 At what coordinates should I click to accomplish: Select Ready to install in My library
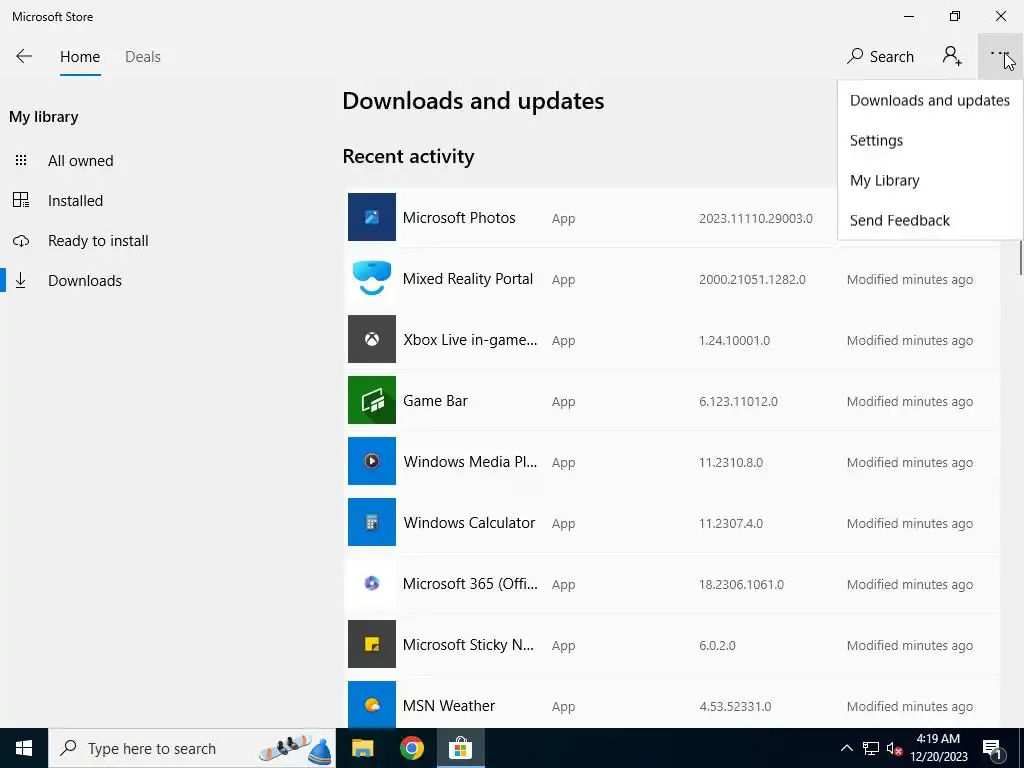point(98,241)
